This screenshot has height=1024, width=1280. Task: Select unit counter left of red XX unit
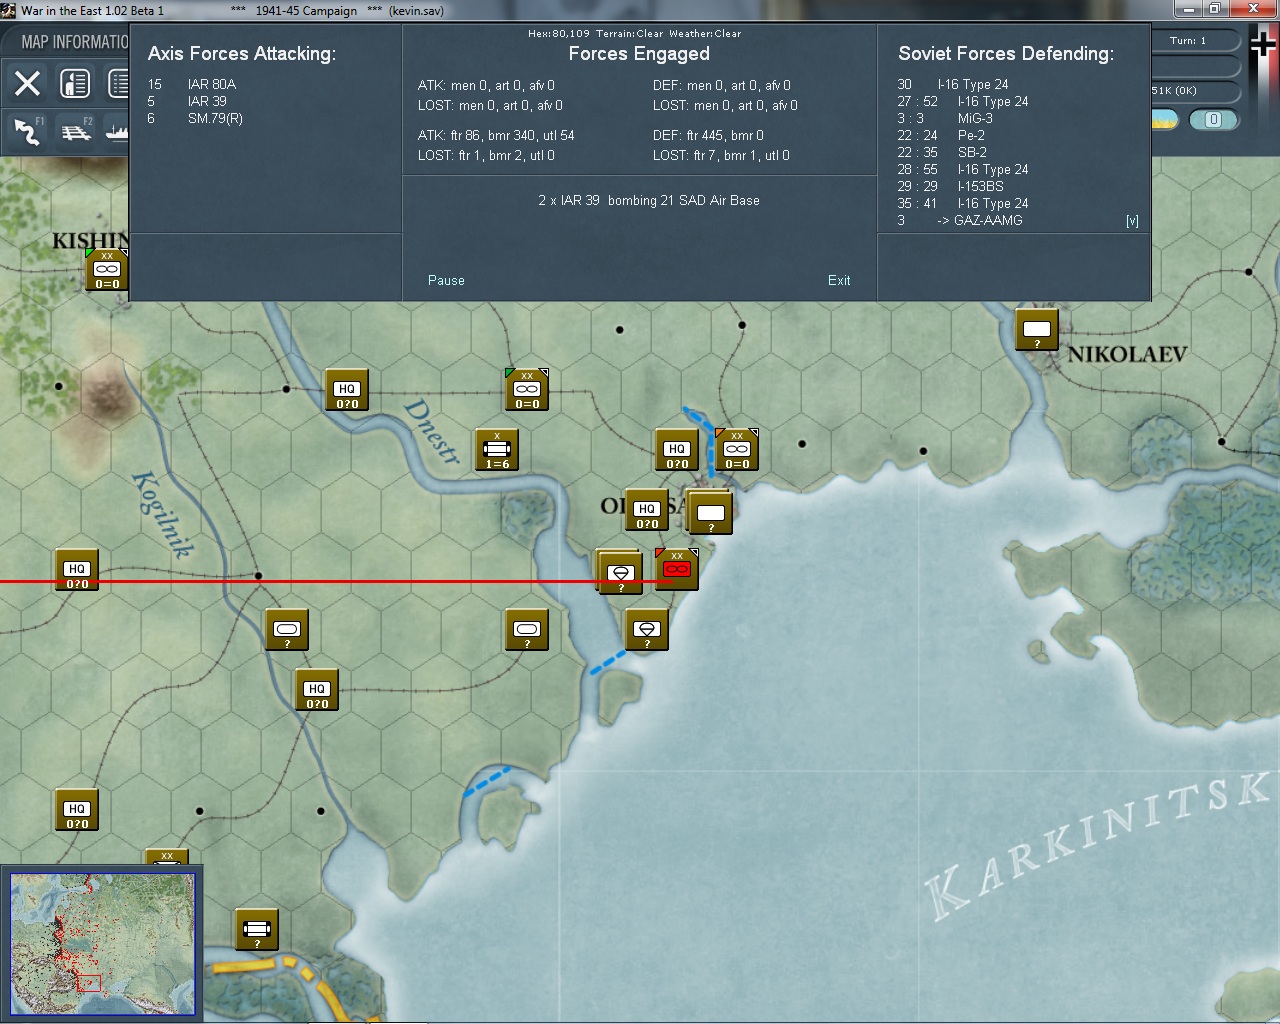point(621,572)
